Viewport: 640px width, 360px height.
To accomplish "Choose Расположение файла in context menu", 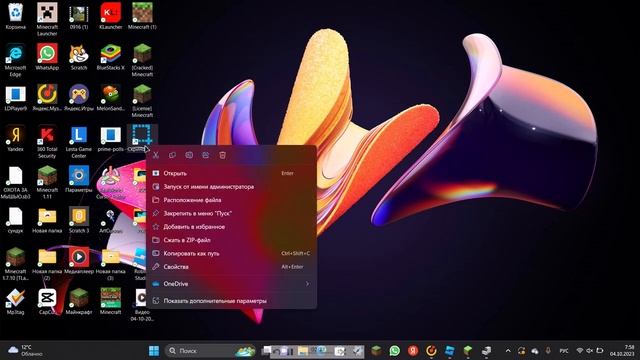I will pos(231,200).
